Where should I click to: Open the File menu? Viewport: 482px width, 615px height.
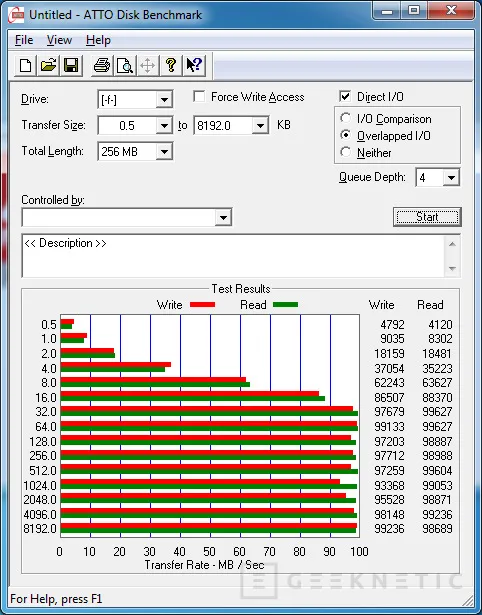coord(24,40)
